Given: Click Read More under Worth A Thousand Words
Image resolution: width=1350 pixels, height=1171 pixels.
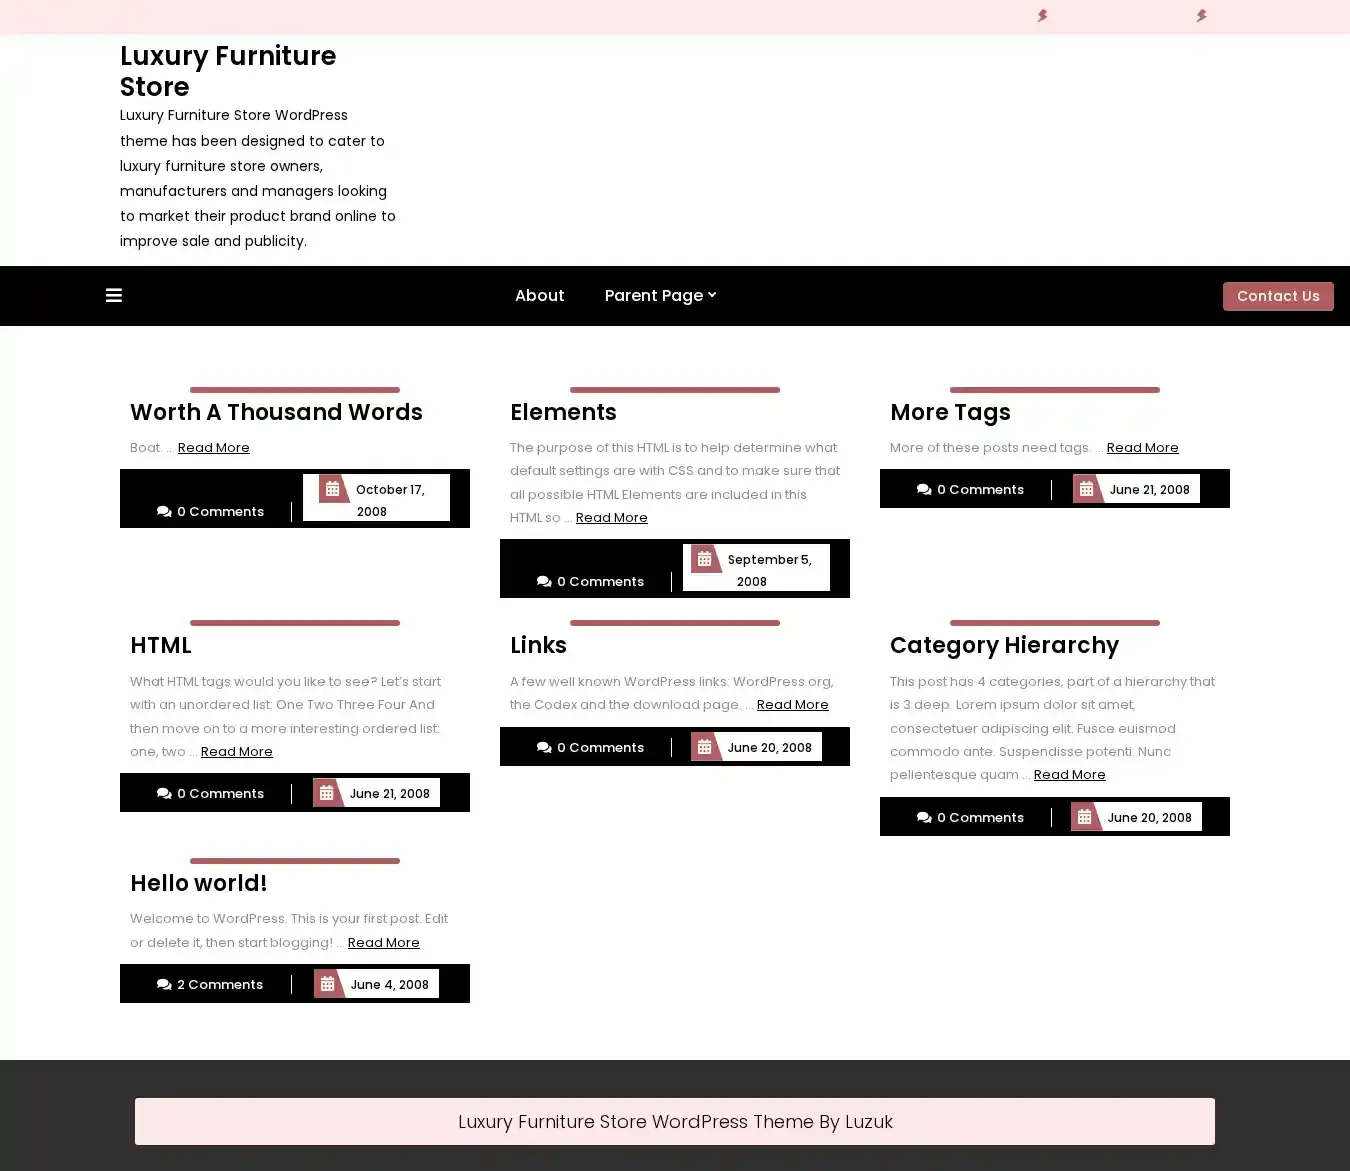Looking at the screenshot, I should click(x=214, y=447).
